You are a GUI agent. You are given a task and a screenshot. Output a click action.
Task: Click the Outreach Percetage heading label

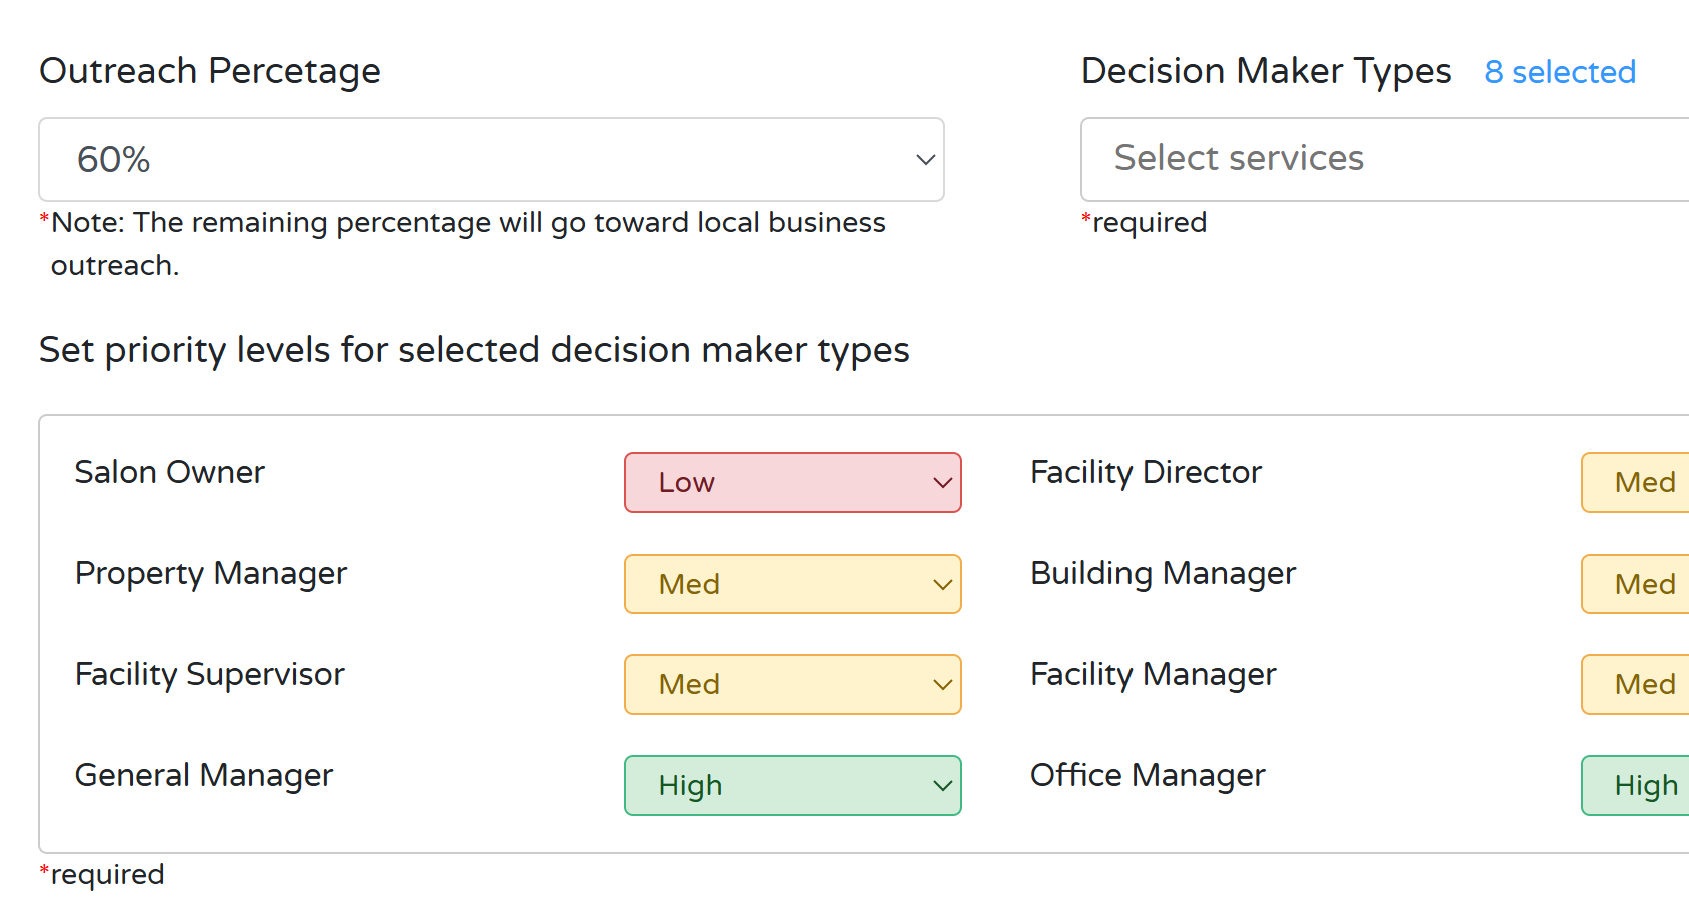[x=210, y=71]
